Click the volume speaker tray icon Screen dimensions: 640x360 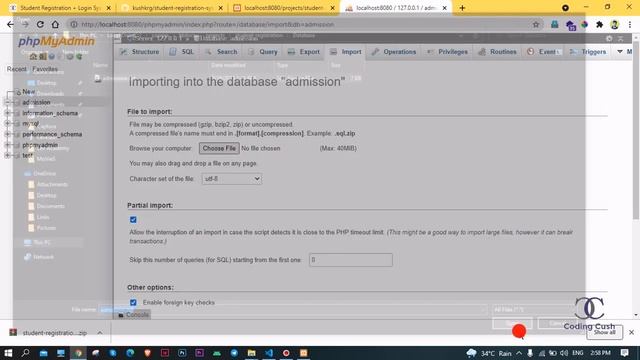coord(564,353)
